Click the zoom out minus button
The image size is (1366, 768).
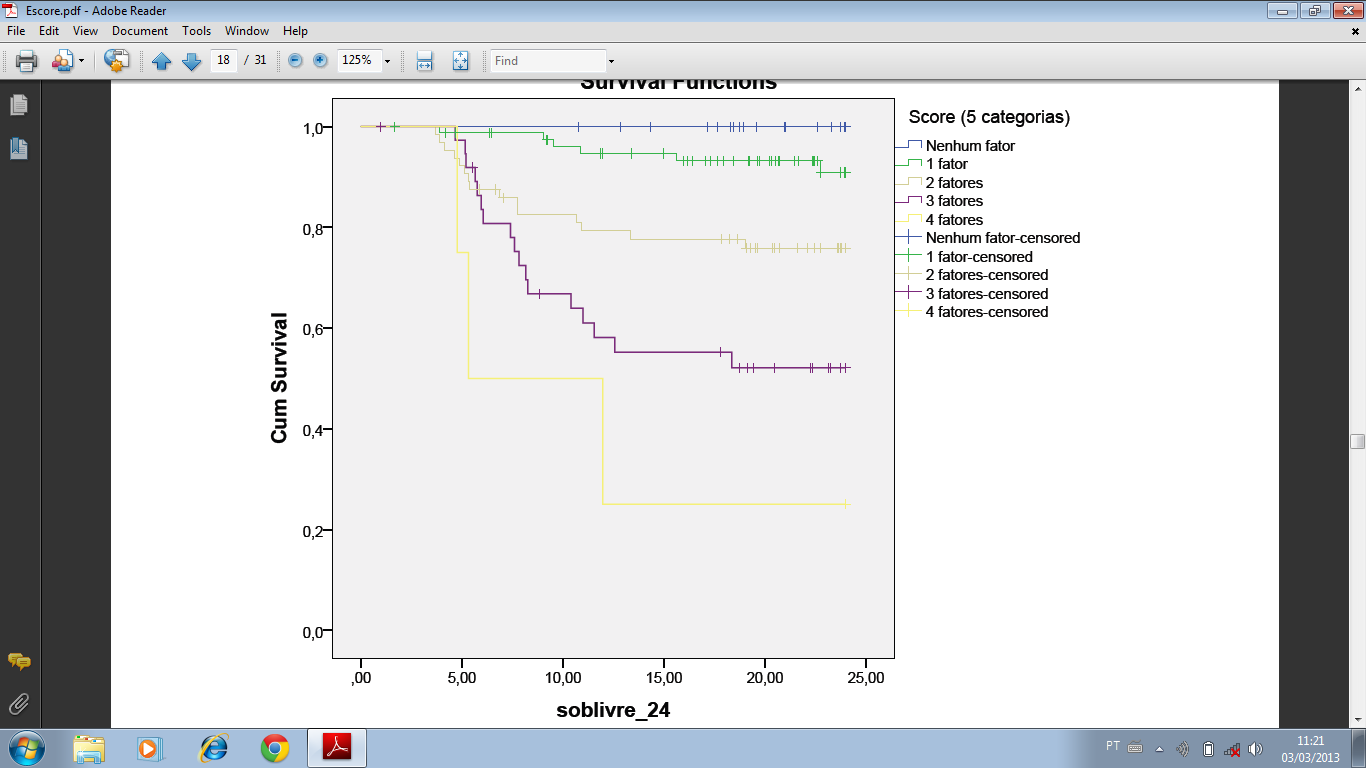(x=295, y=60)
